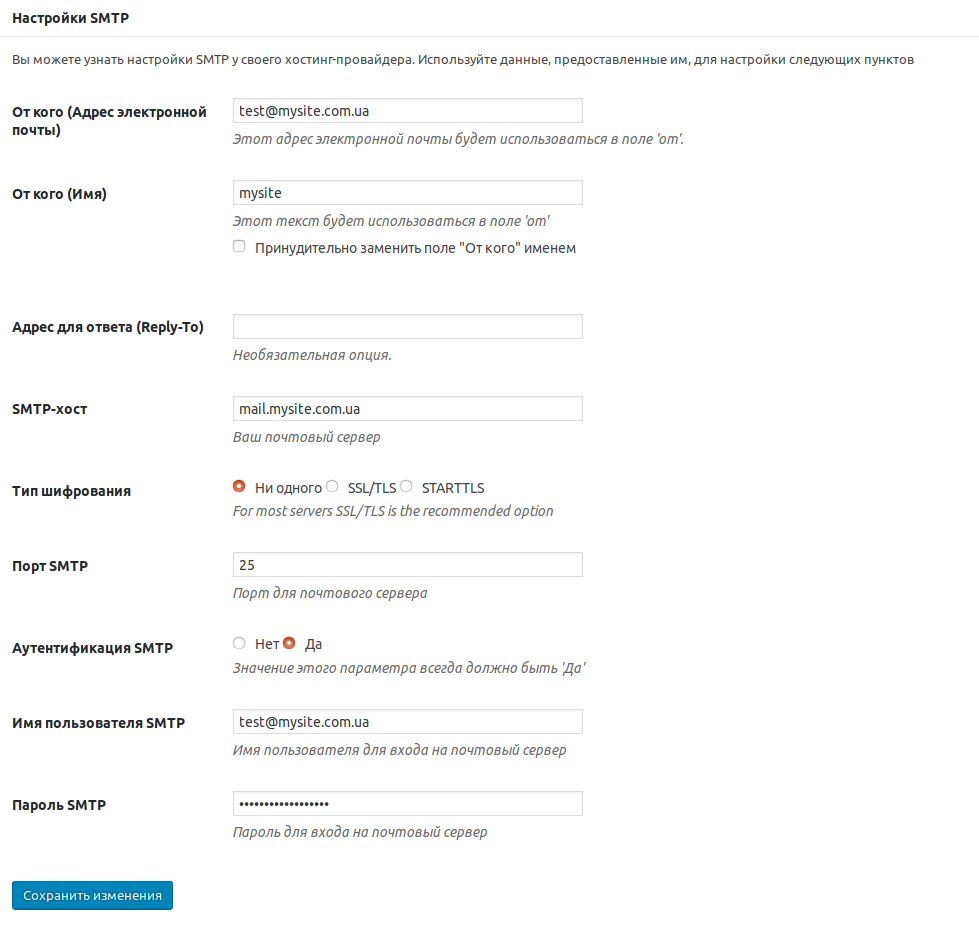Screen dimensions: 979x938
Task: Click the 'SMTP-хост' field label
Action: (x=50, y=409)
